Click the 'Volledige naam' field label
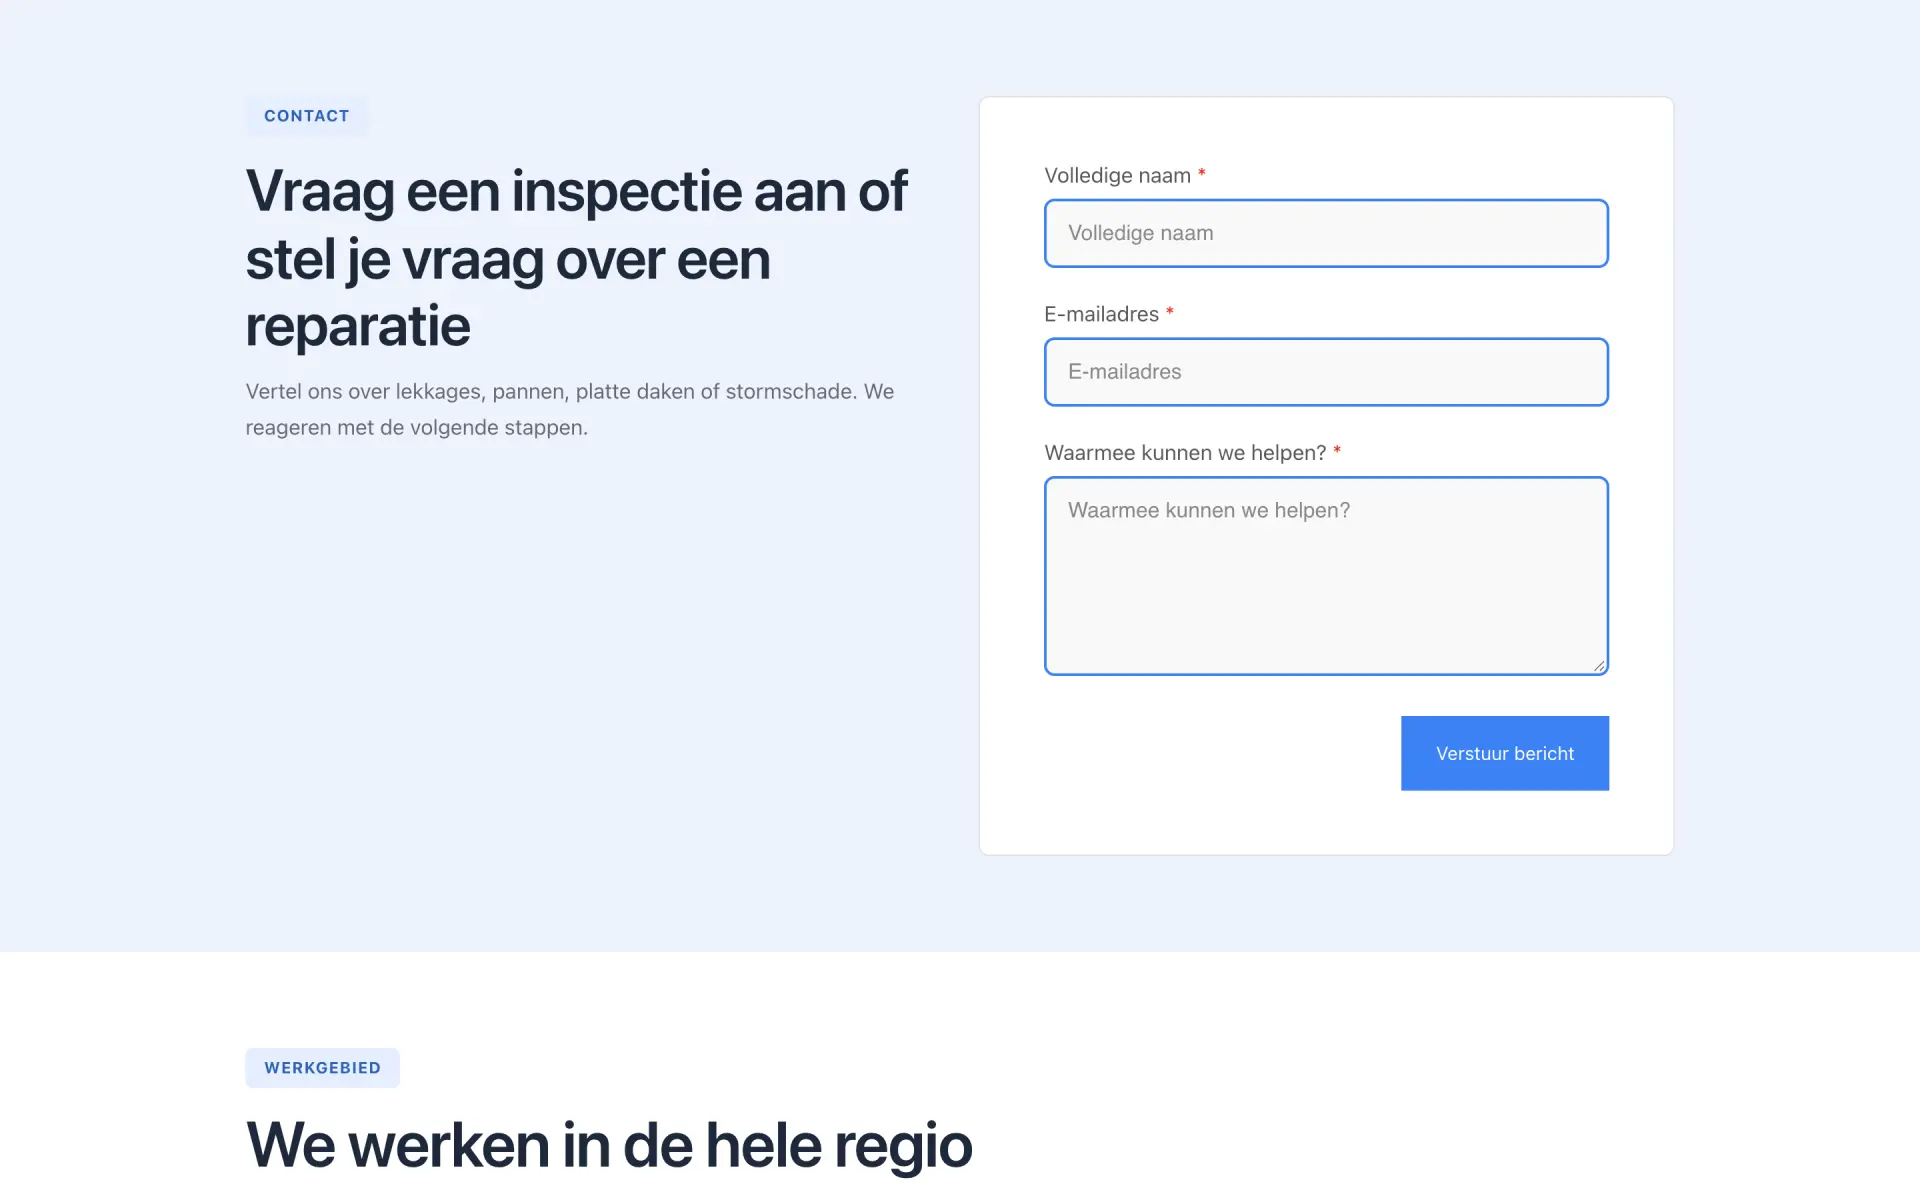This screenshot has width=1920, height=1200. 1117,176
